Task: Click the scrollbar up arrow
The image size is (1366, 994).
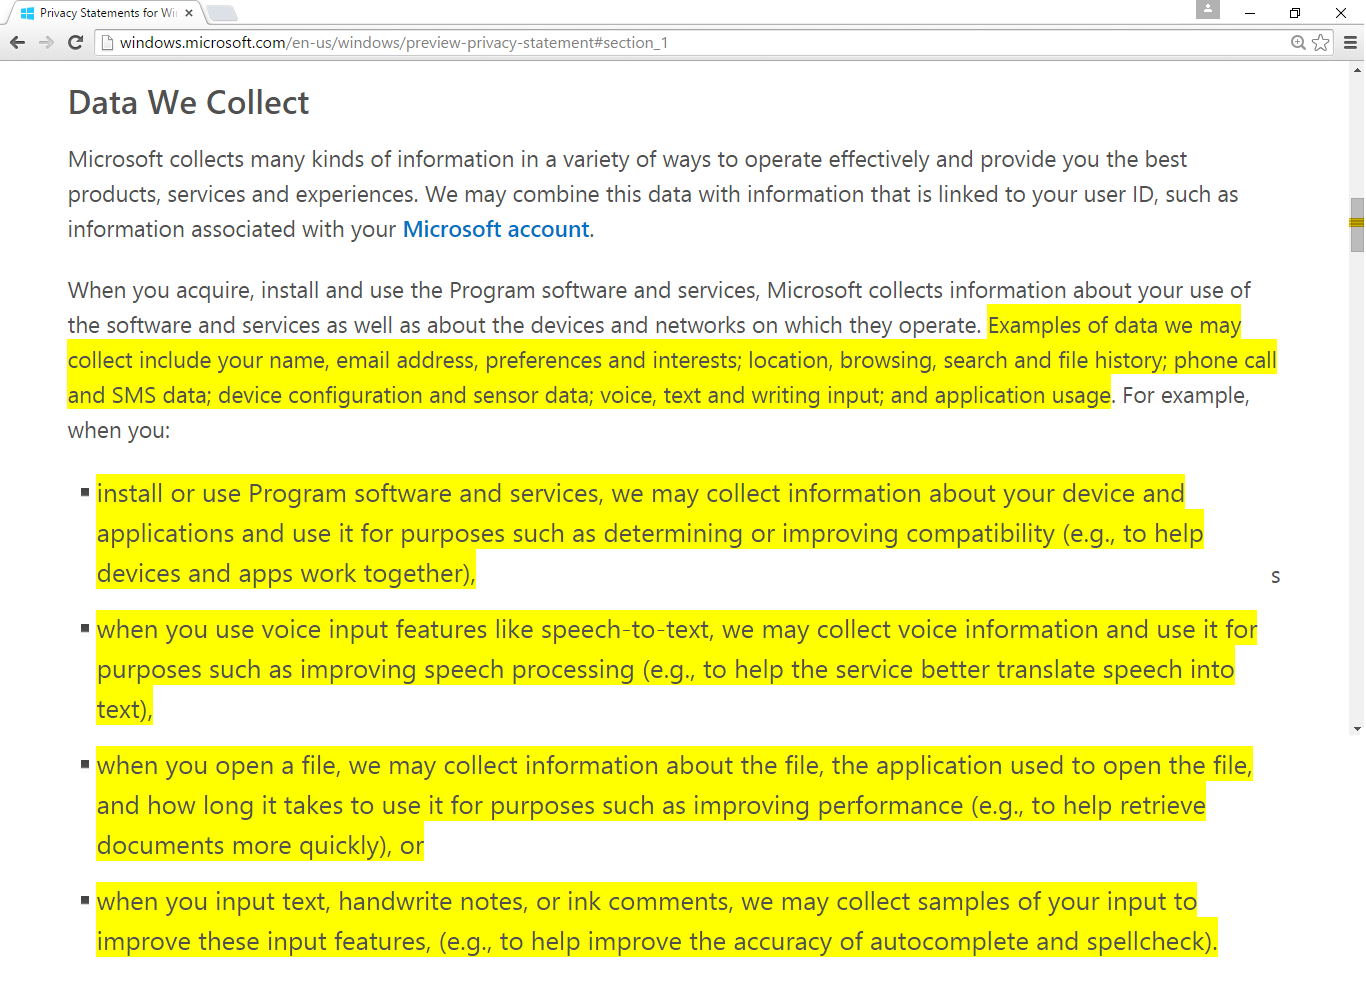Action: pyautogui.click(x=1357, y=70)
